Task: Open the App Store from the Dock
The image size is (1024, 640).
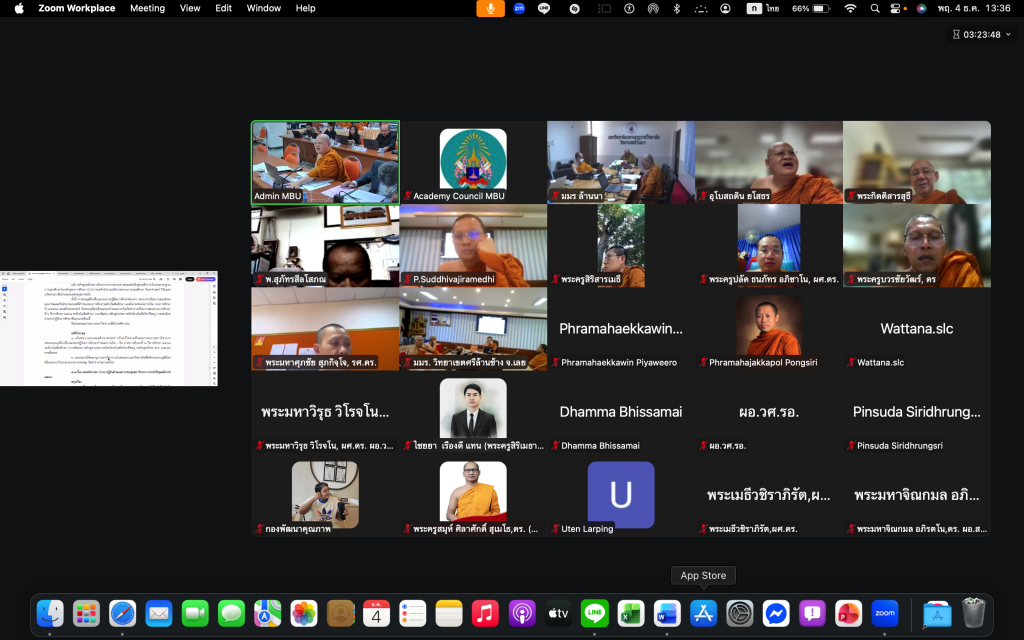Action: click(x=703, y=612)
